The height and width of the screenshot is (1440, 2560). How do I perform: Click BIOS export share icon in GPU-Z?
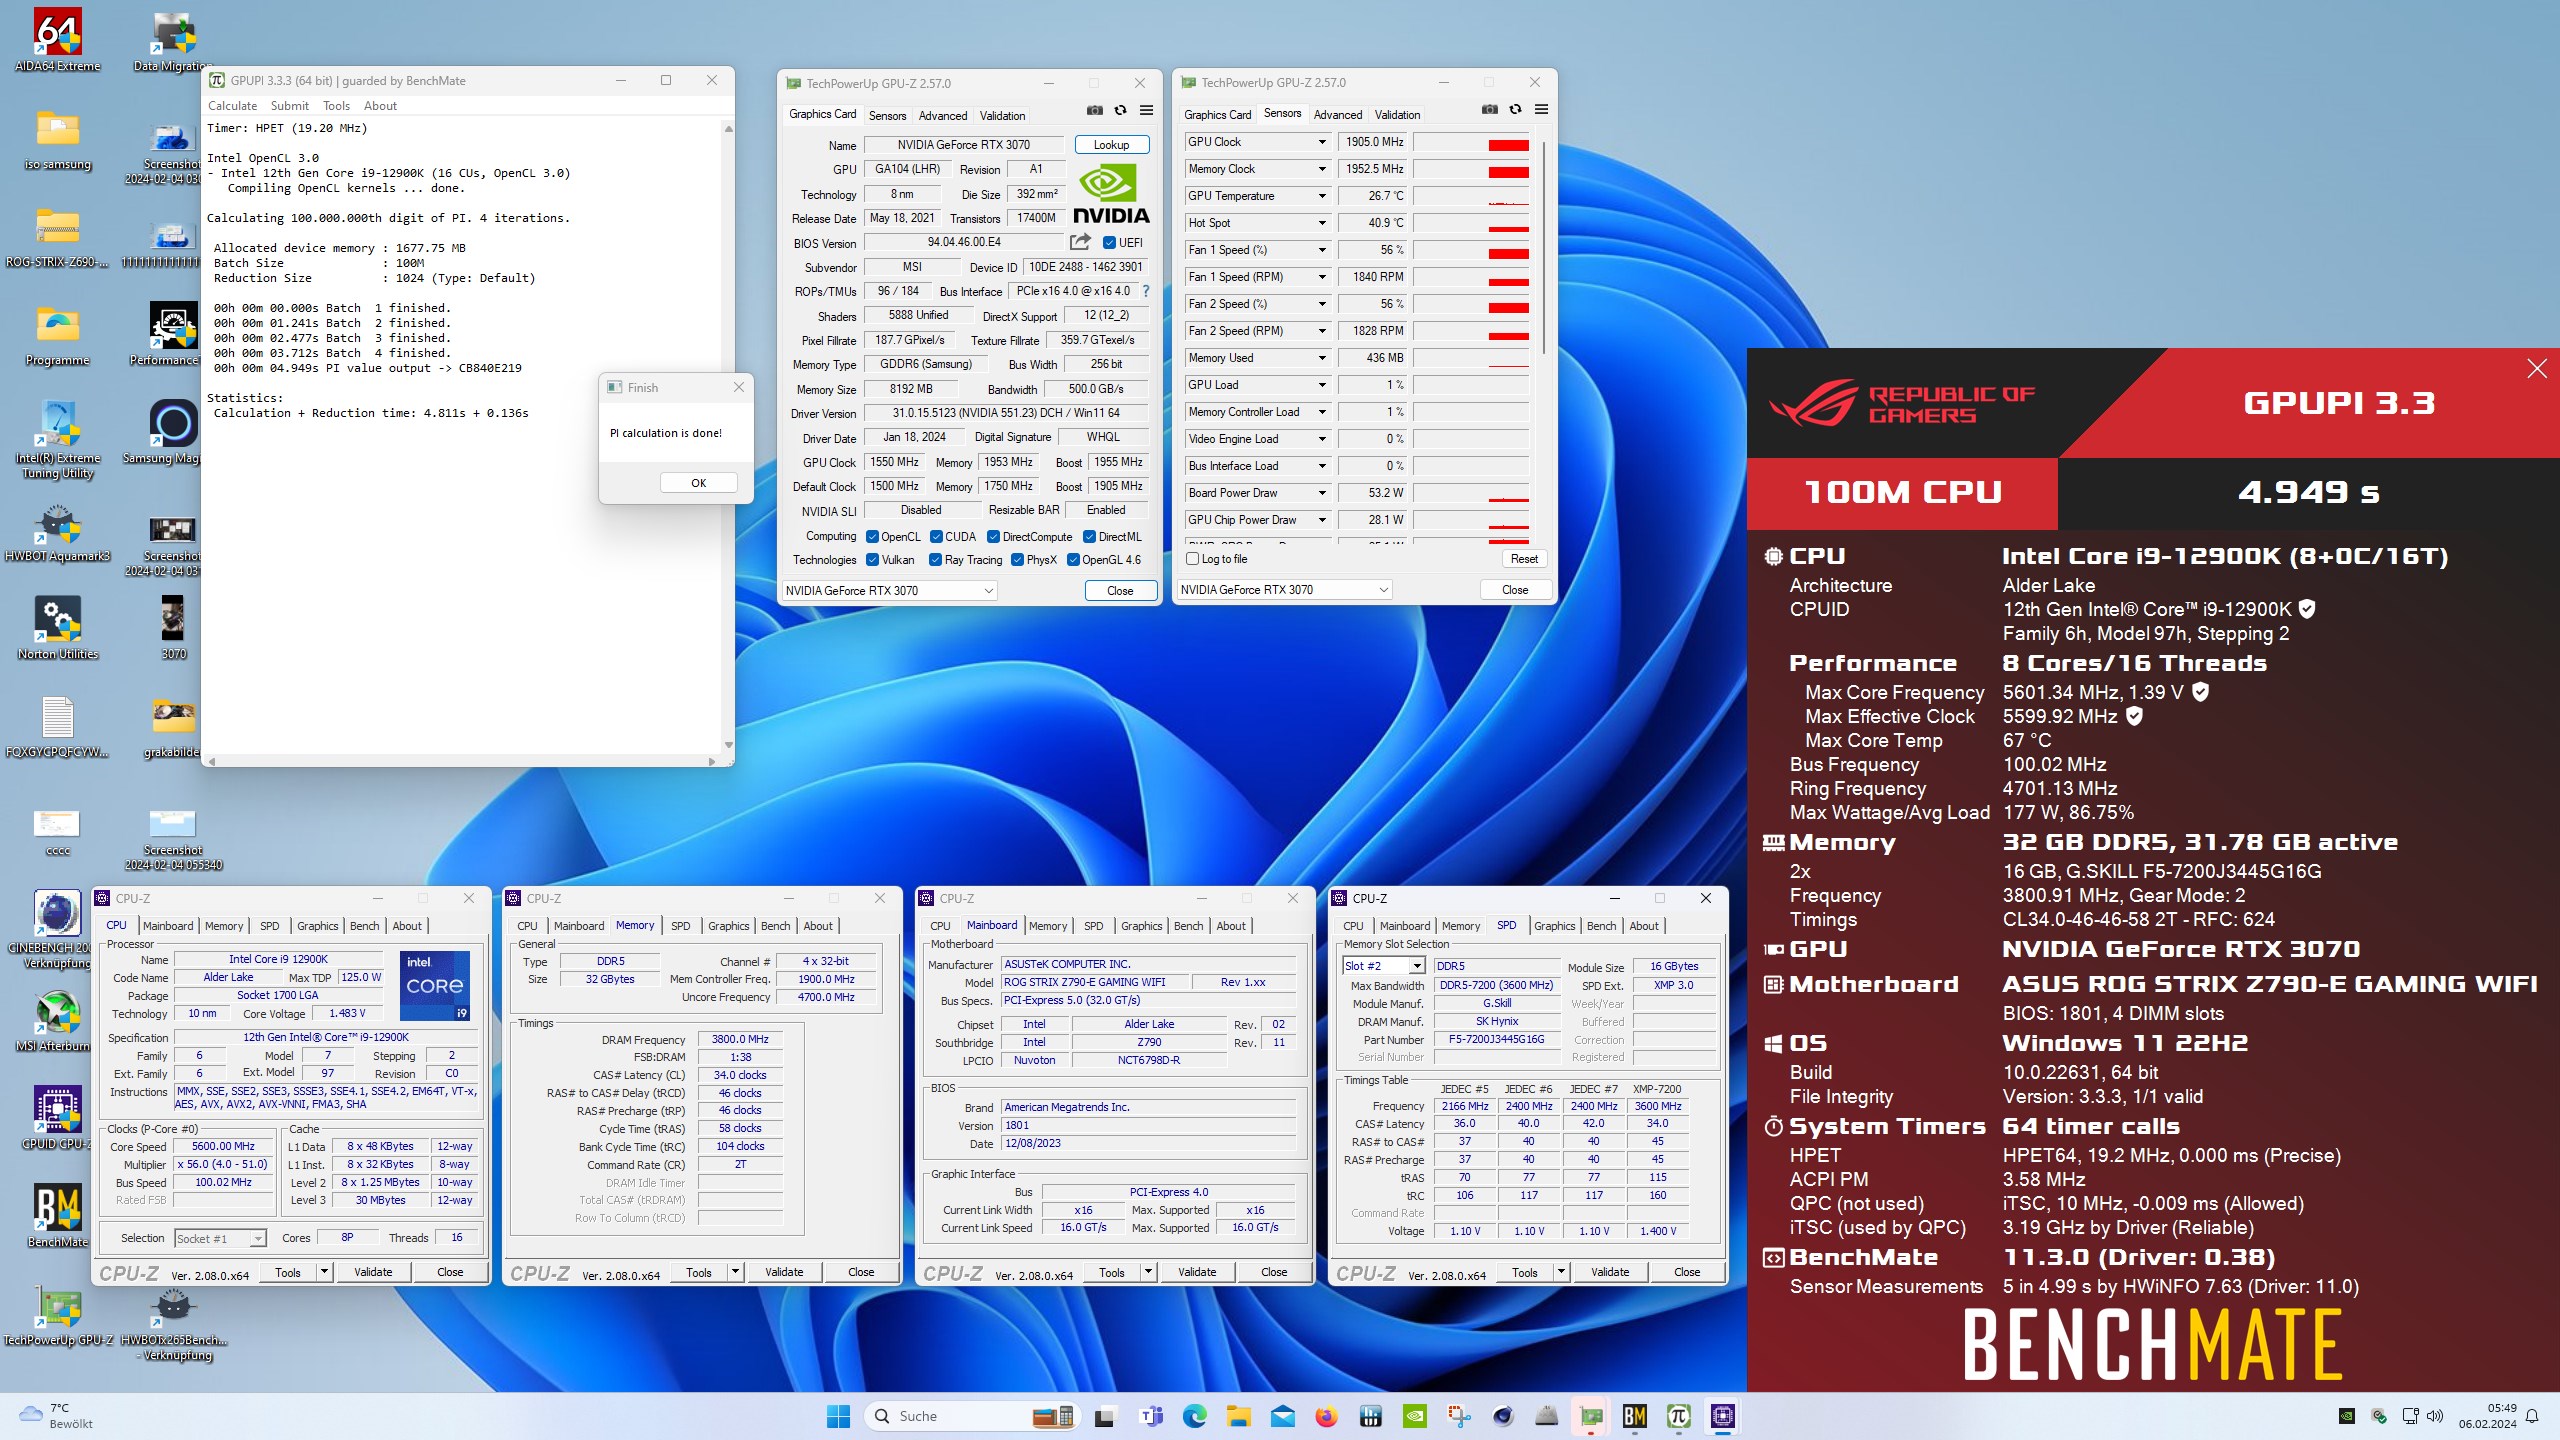(x=1080, y=242)
